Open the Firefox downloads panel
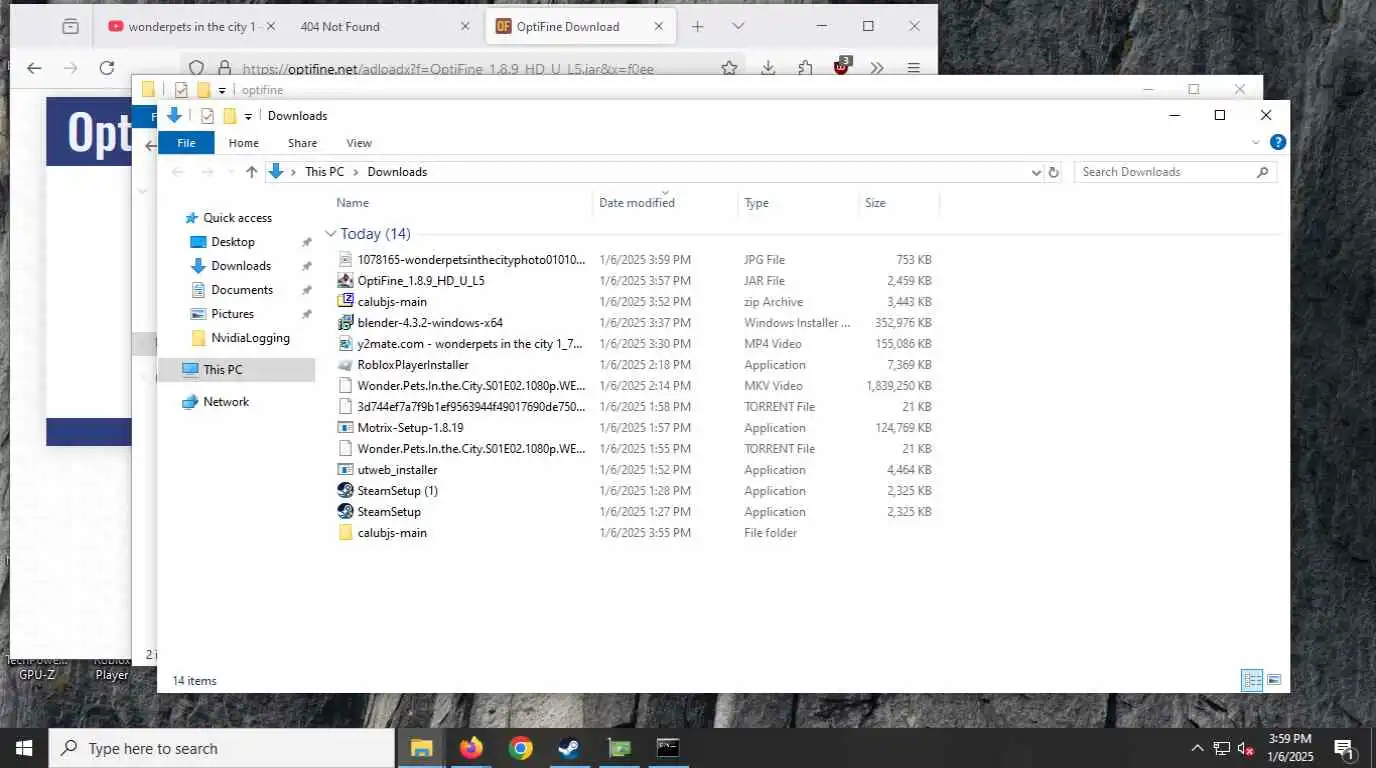Screen dimensions: 1376x768 tap(768, 68)
